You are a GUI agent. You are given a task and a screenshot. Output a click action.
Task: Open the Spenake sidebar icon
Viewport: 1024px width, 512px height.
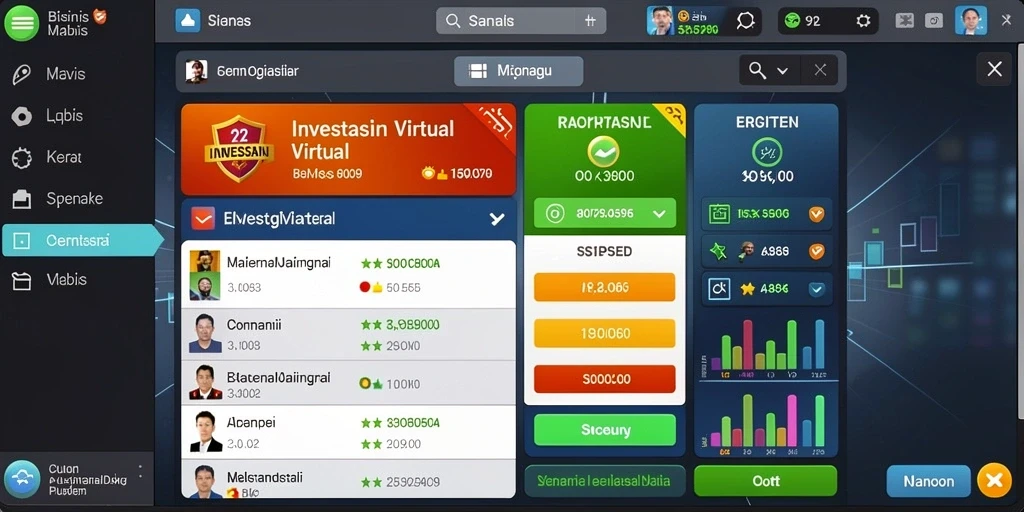coord(22,199)
